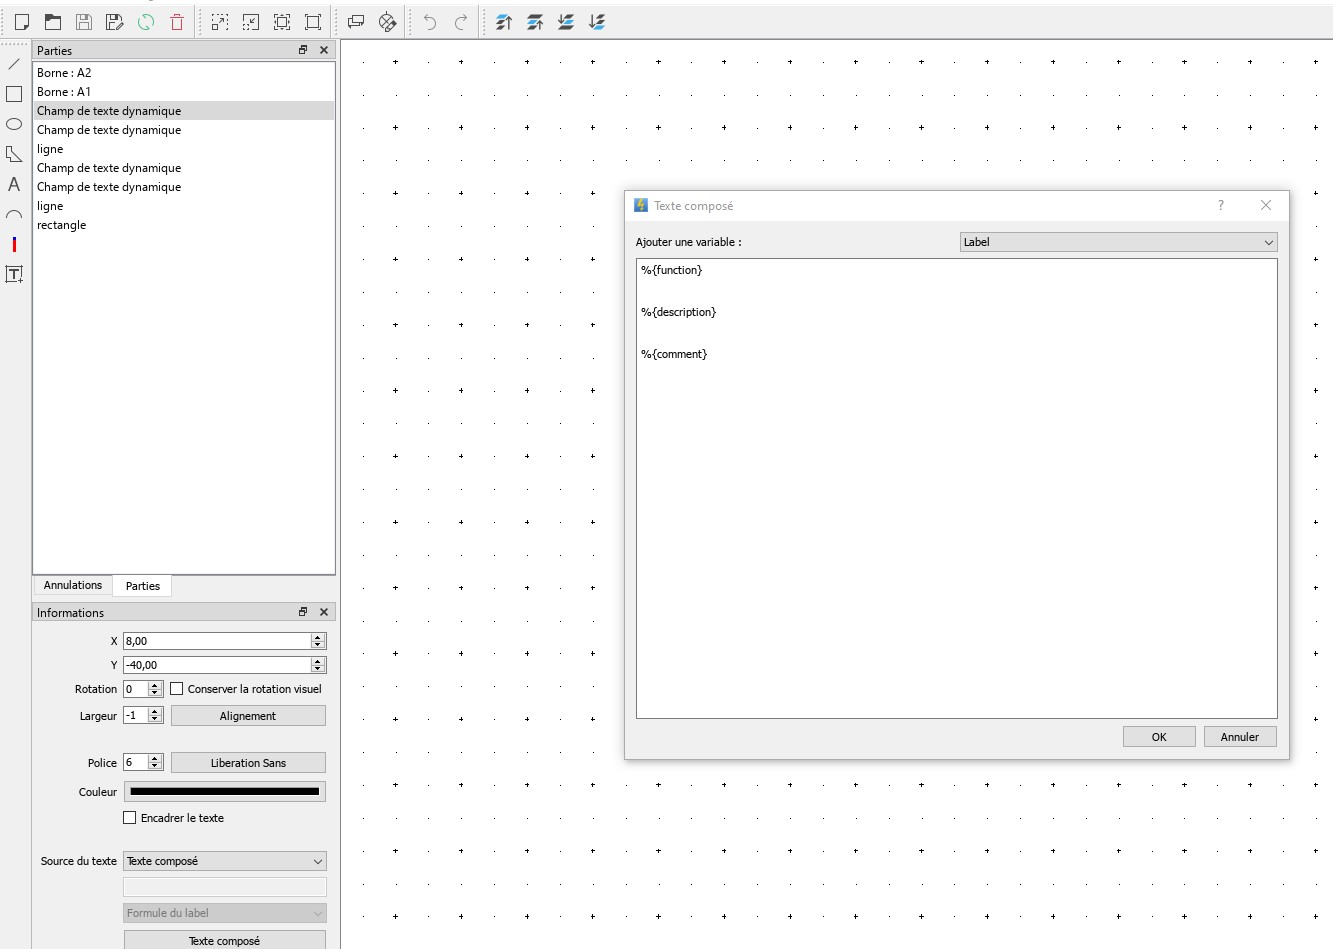Confirm dialog with OK button
This screenshot has height=949, width=1333.
[x=1159, y=737]
